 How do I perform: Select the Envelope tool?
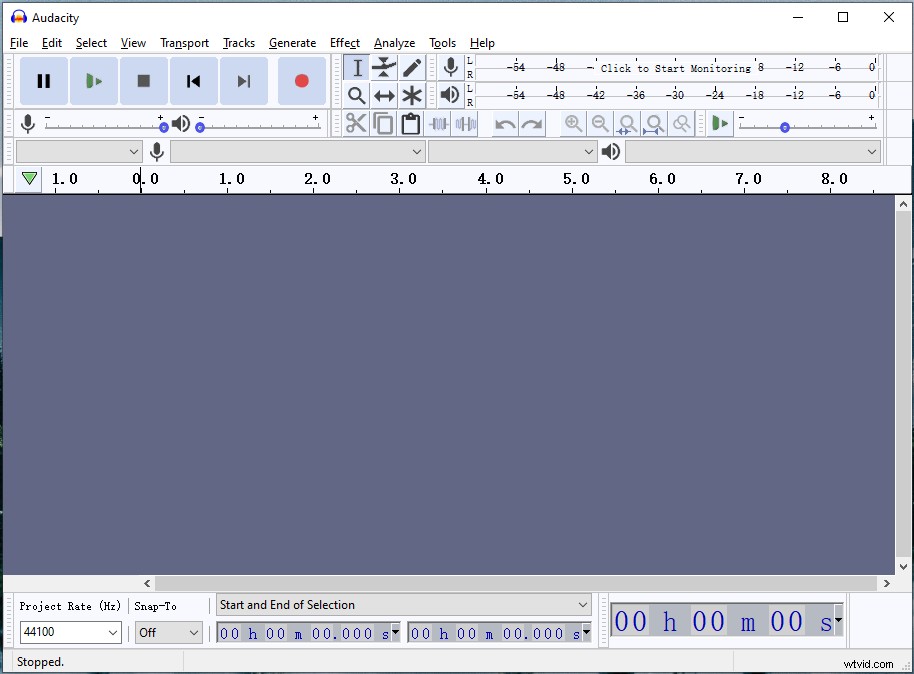[384, 67]
